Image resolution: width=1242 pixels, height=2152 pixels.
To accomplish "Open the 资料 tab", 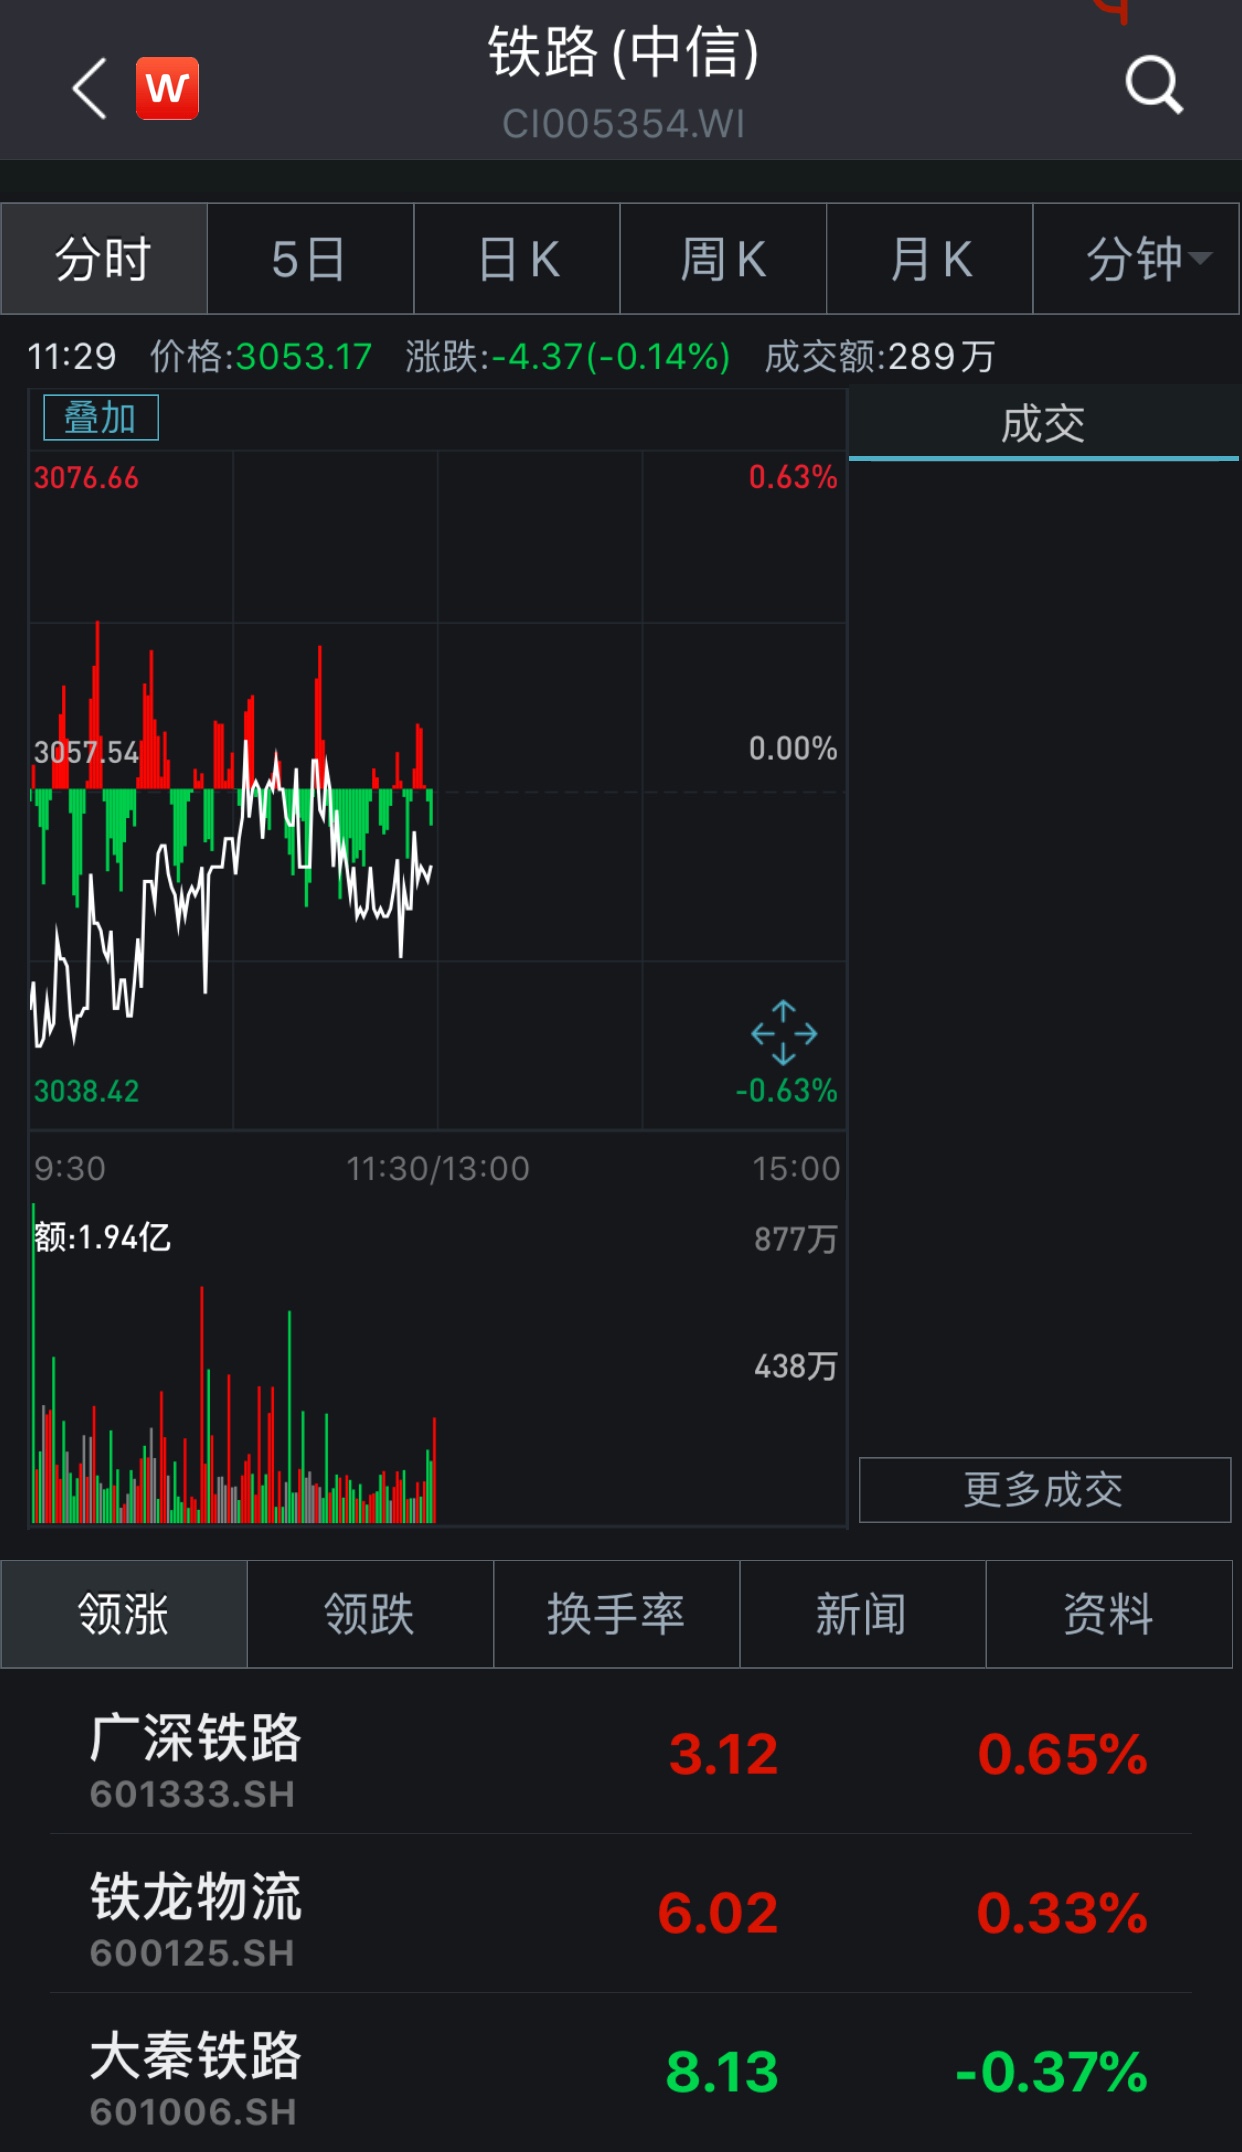I will 1109,1614.
